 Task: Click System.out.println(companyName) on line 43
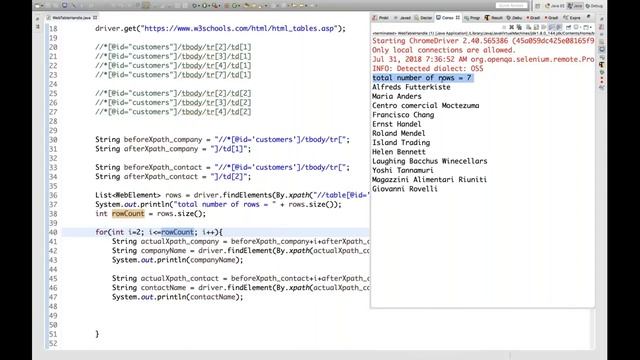click(x=177, y=260)
